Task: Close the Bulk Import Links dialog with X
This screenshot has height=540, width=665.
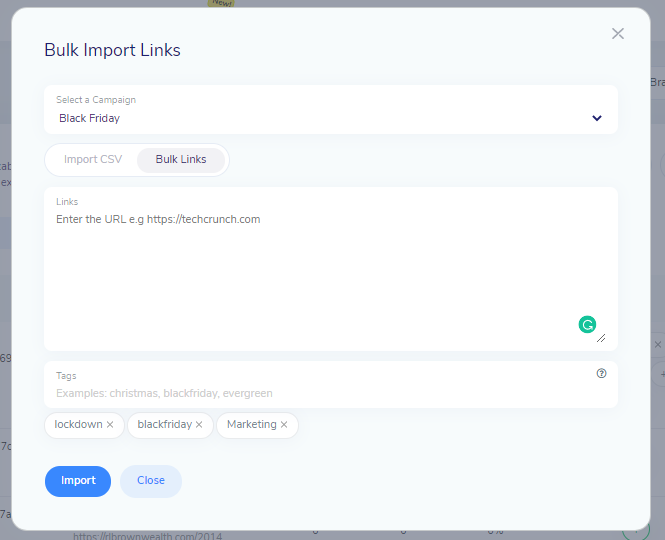Action: point(618,34)
